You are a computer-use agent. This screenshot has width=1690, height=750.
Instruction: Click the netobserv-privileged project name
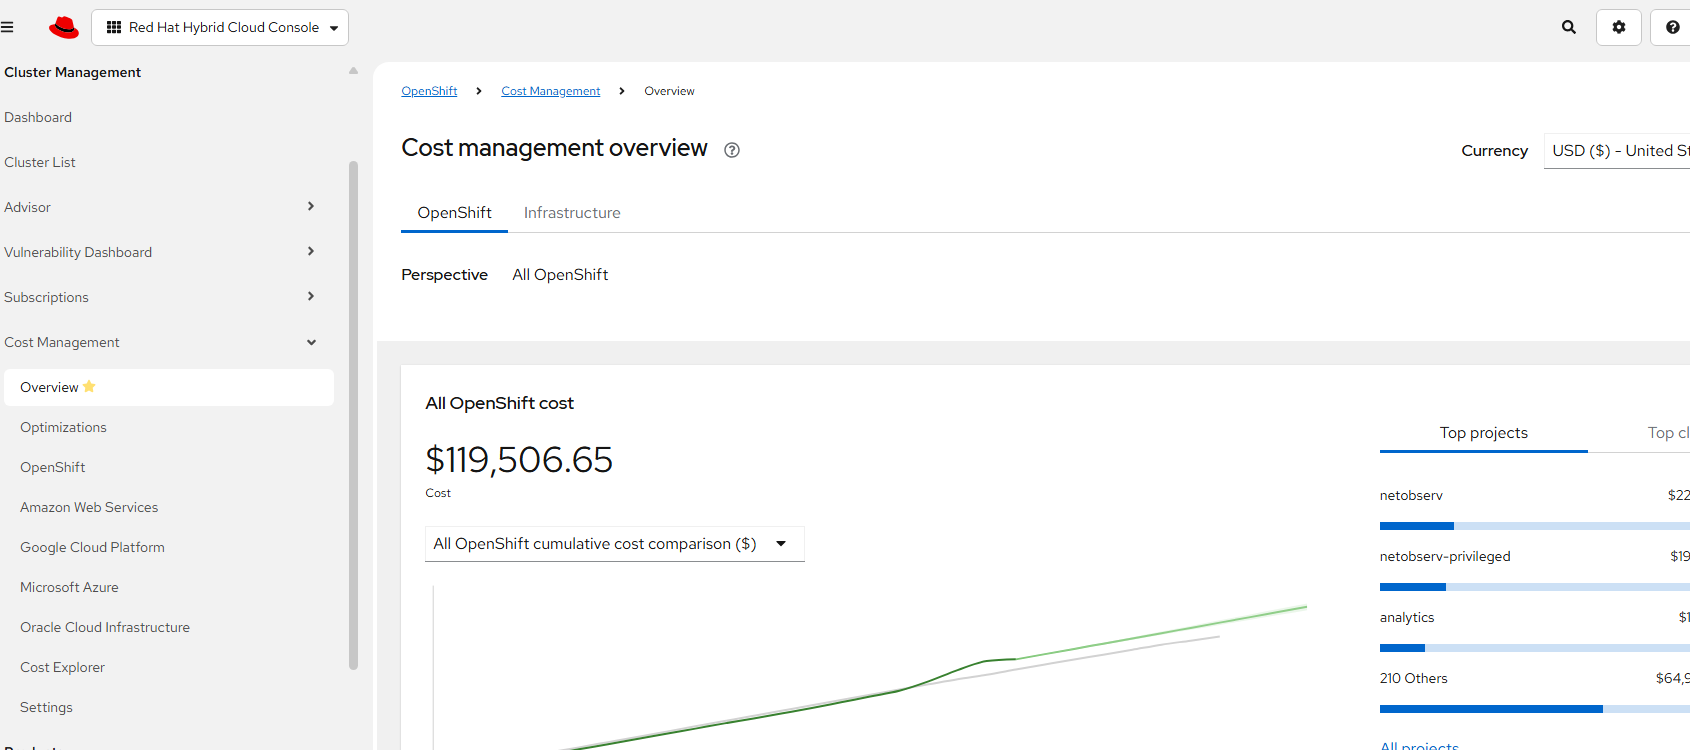(1445, 557)
